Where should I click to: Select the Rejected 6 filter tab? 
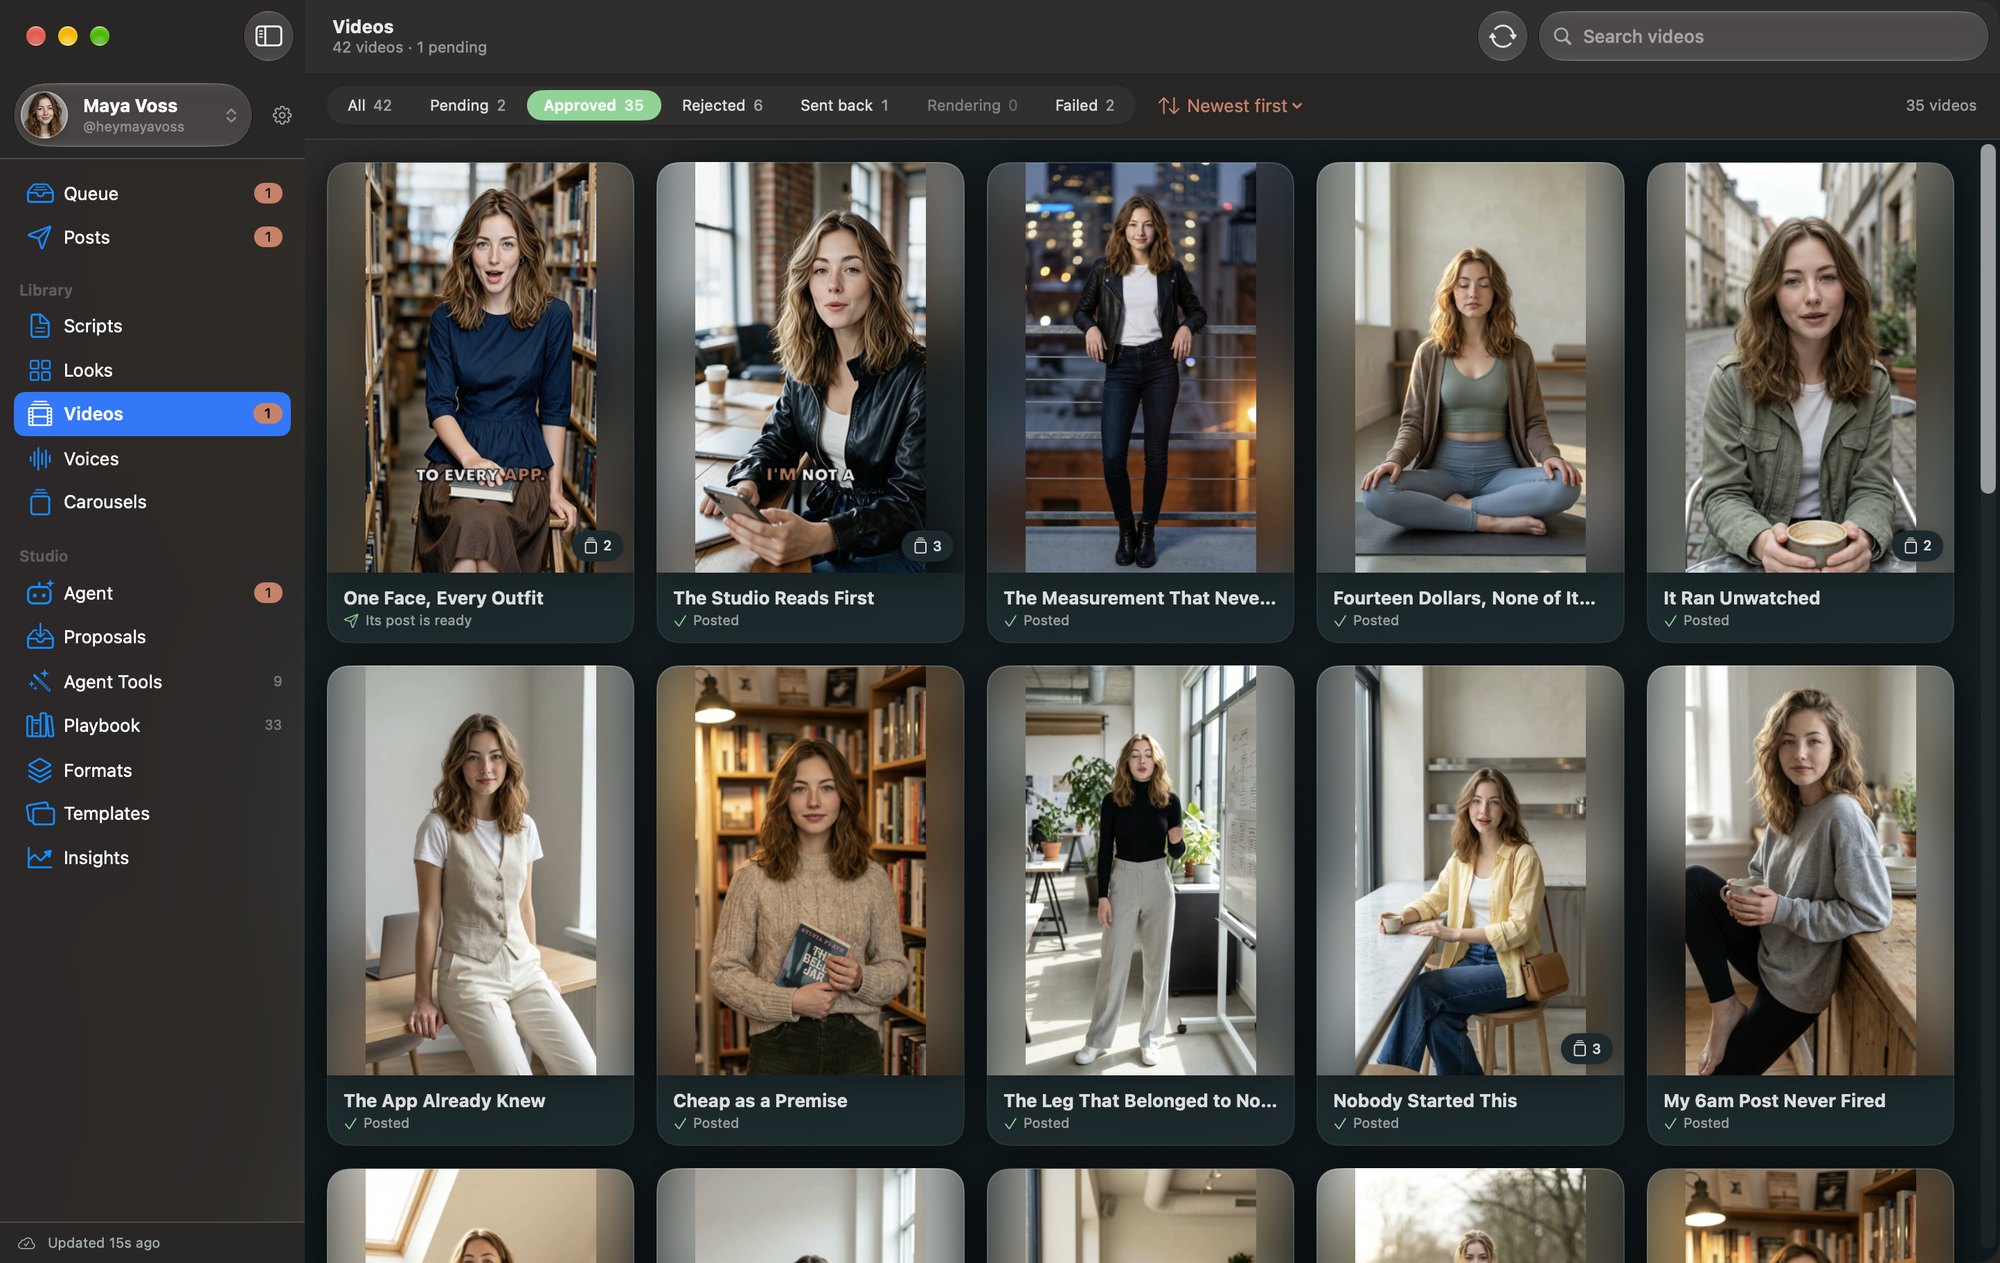point(722,106)
